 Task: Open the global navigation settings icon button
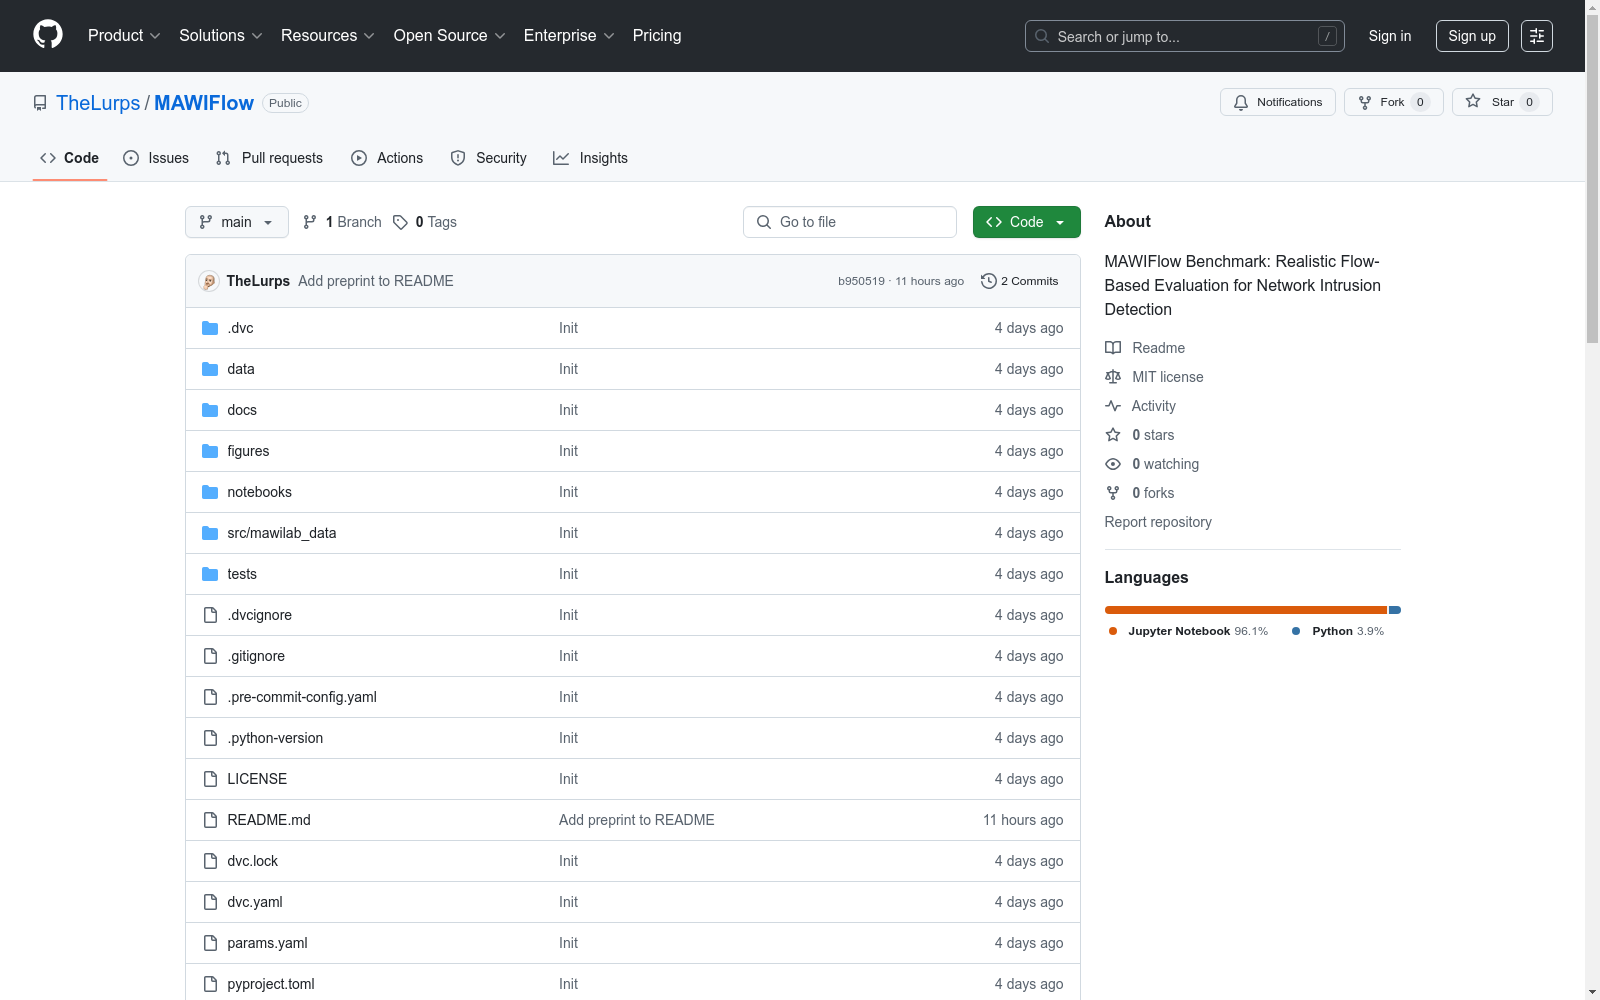click(1537, 36)
